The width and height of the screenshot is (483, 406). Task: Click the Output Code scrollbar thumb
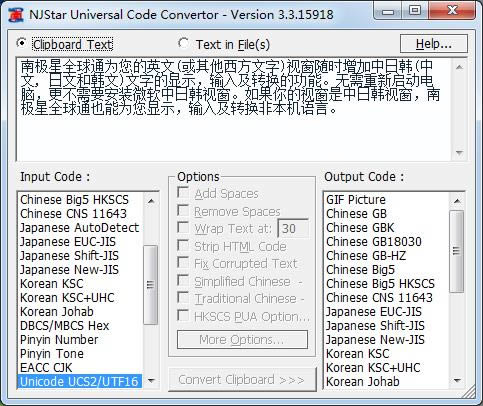(x=457, y=251)
